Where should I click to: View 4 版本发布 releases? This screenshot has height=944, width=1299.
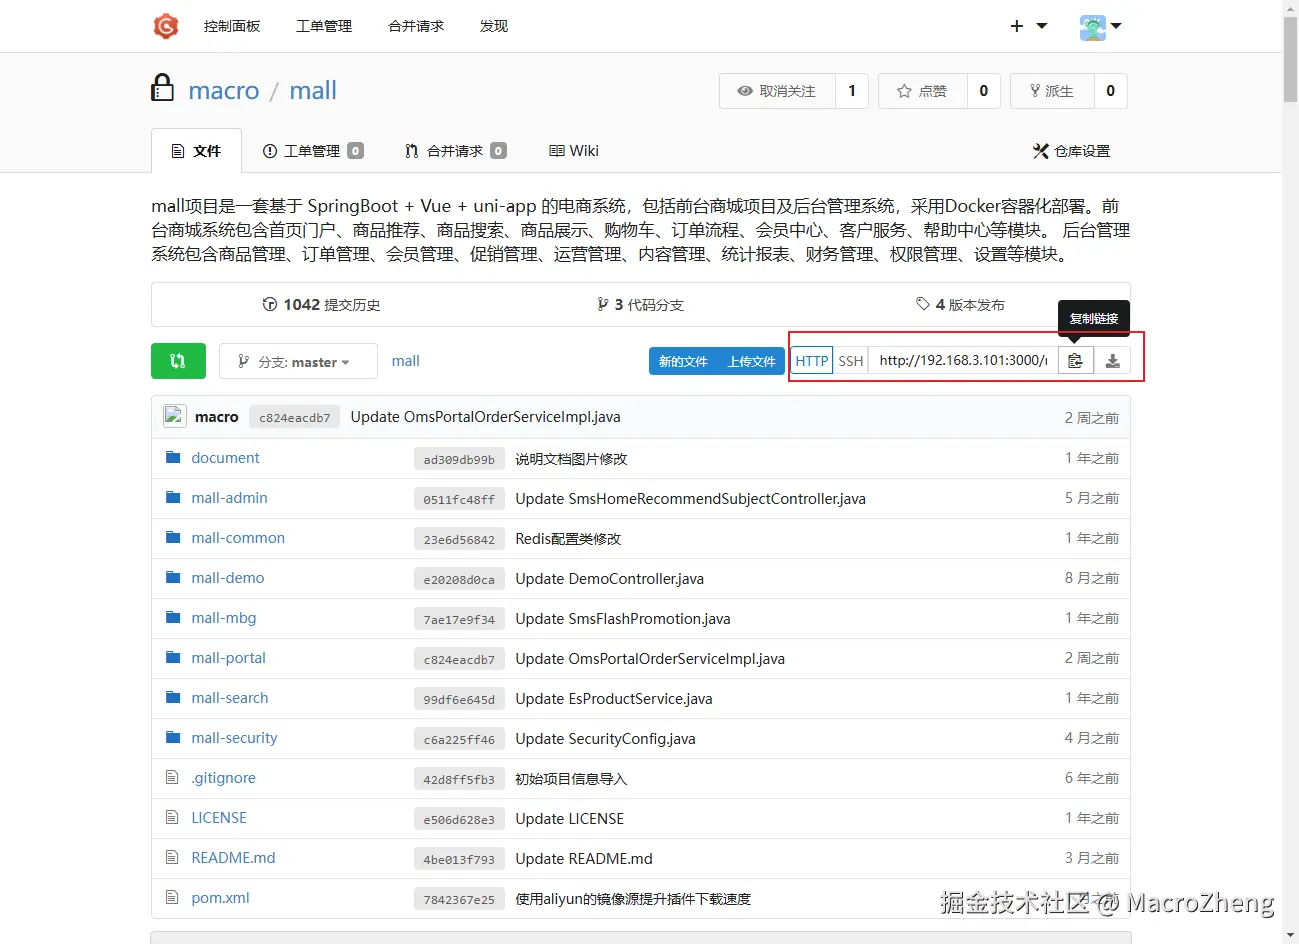(960, 305)
